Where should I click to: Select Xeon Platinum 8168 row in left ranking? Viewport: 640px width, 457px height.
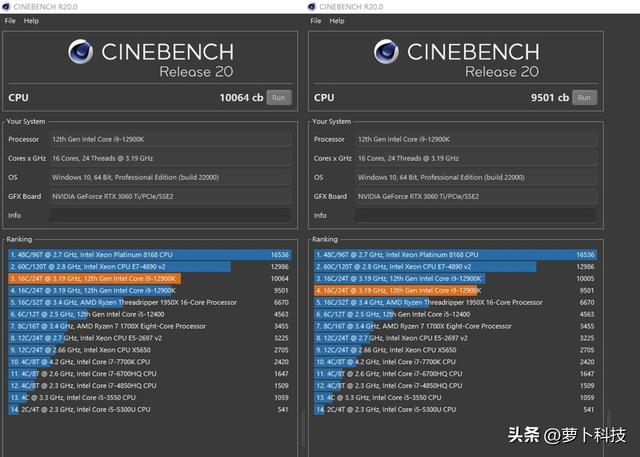tap(149, 255)
